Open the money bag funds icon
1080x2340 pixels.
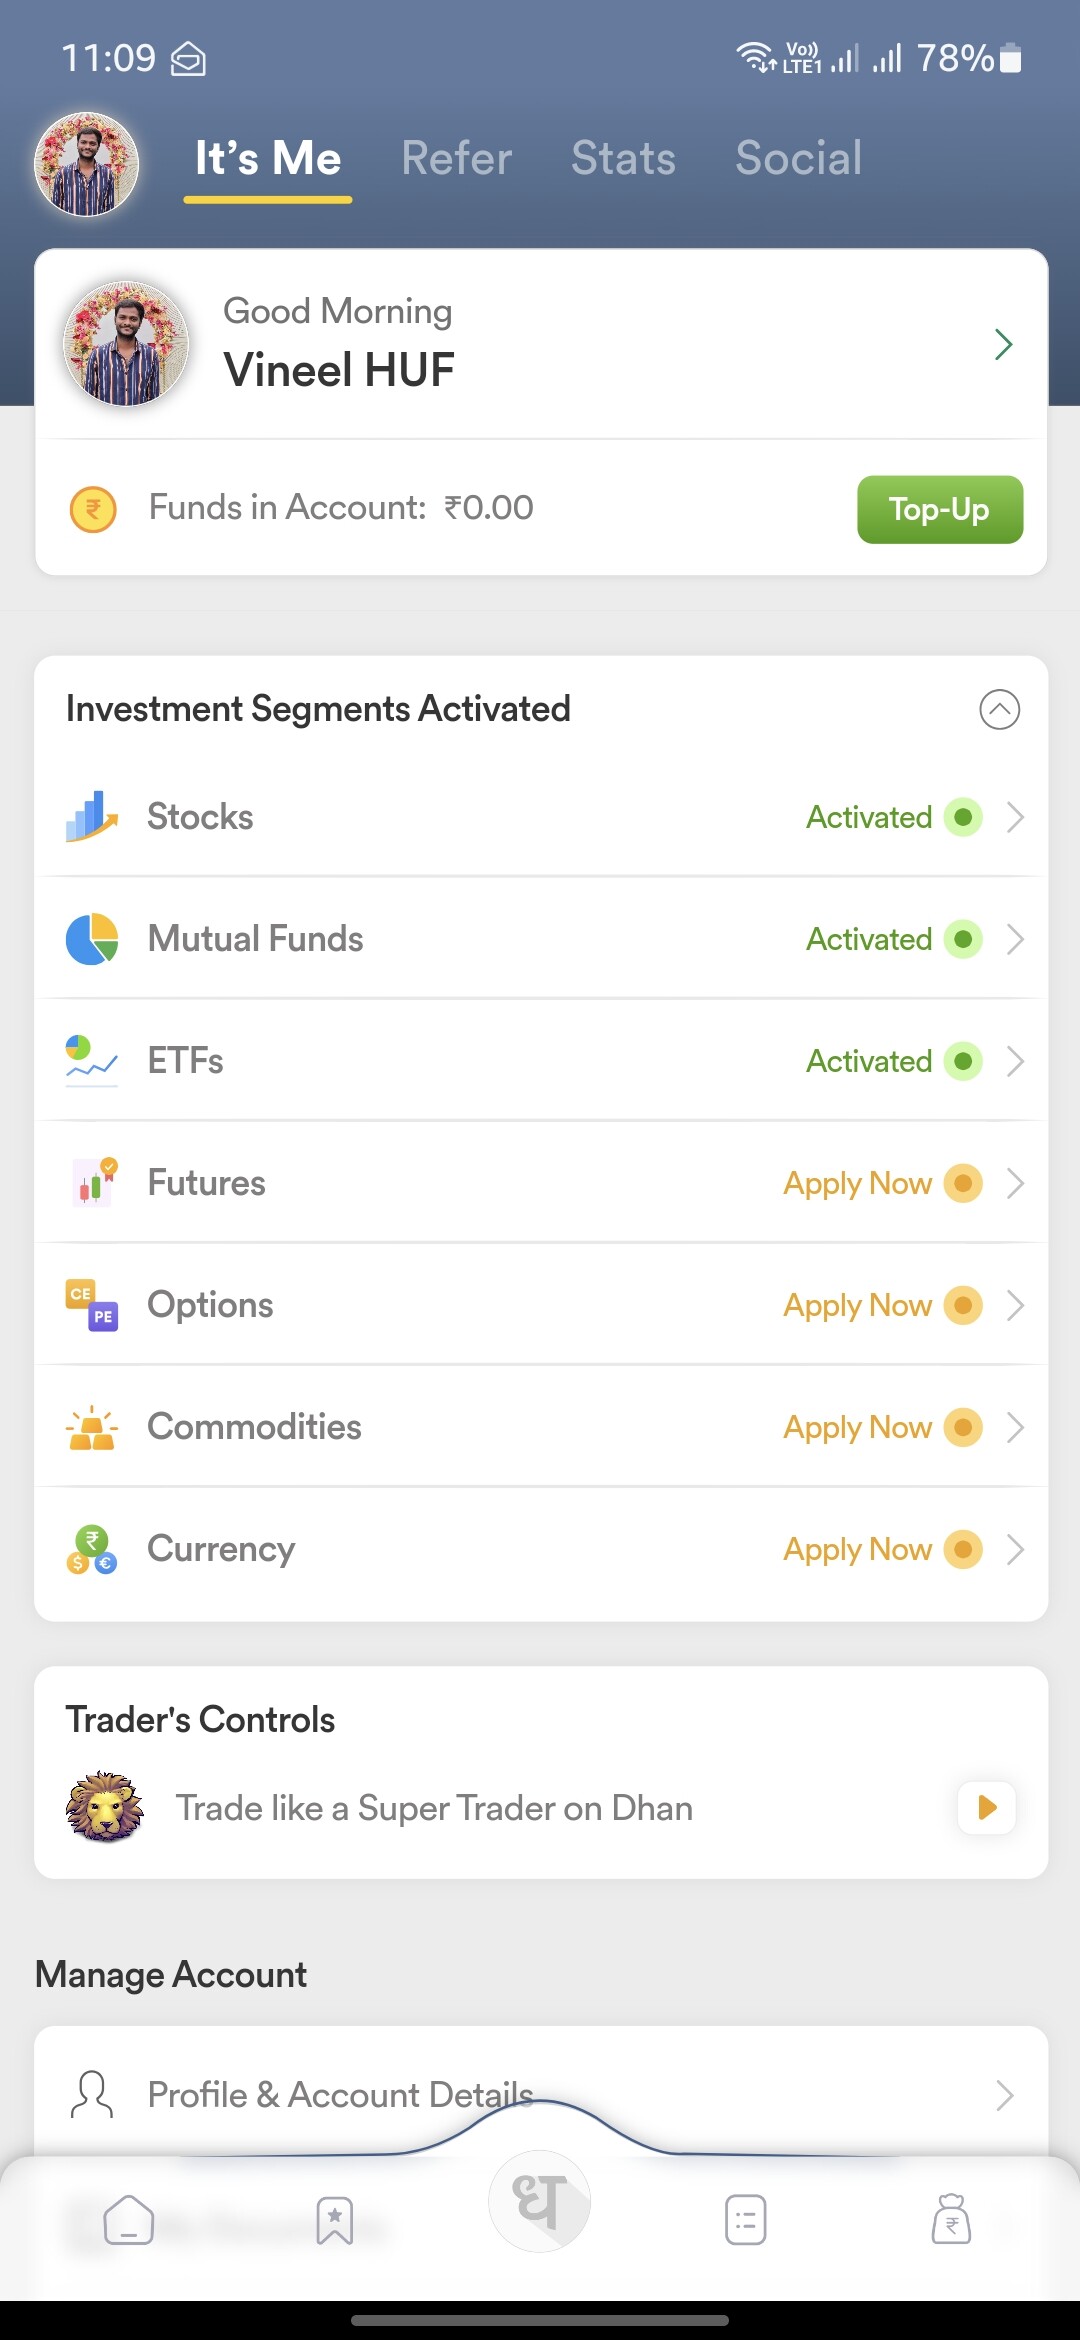point(951,2220)
